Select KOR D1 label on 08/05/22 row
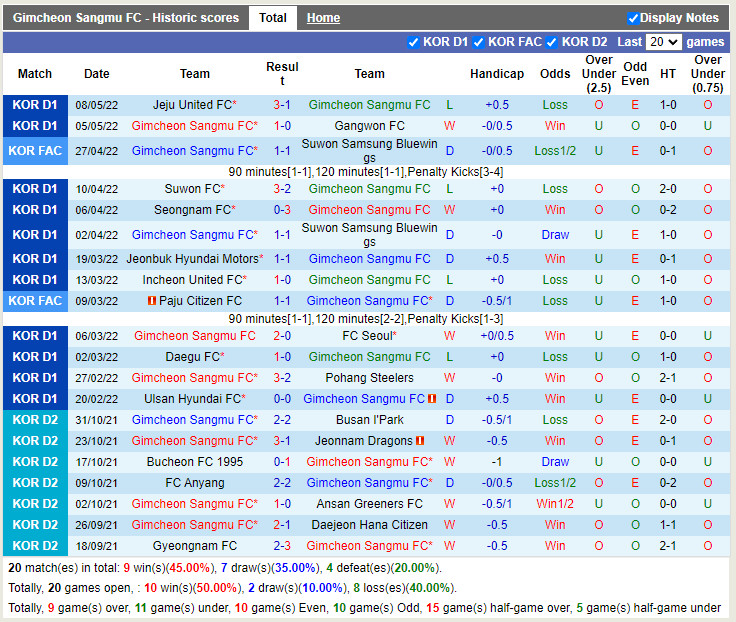Viewport: 736px width, 622px height. [35, 105]
